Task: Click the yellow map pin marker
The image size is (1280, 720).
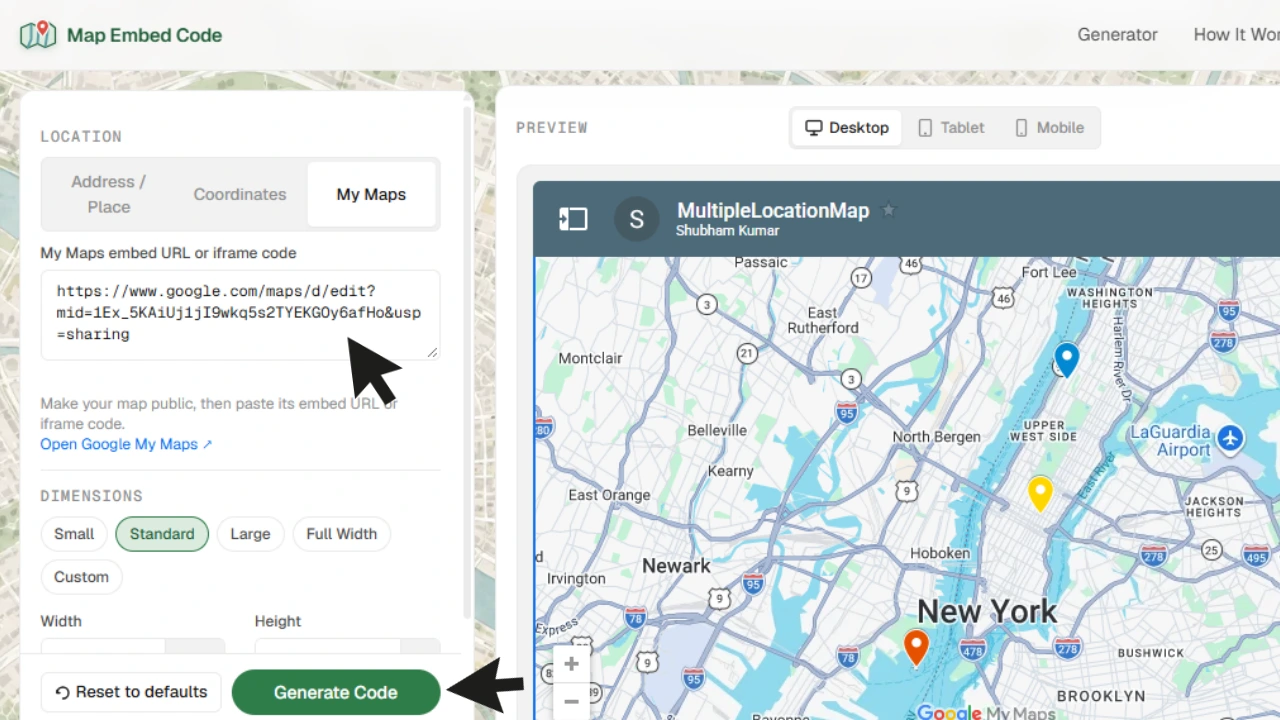Action: (1040, 493)
